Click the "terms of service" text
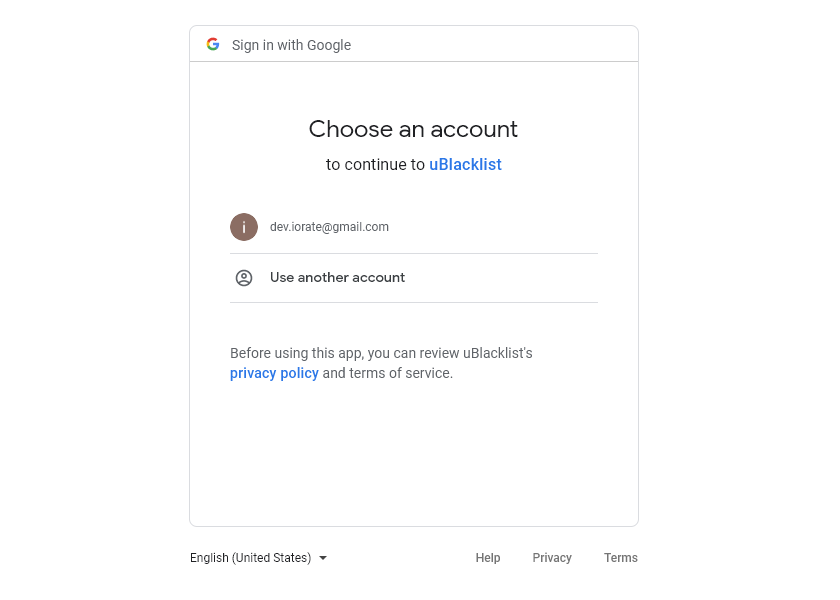Image resolution: width=840 pixels, height=600 pixels. point(401,373)
